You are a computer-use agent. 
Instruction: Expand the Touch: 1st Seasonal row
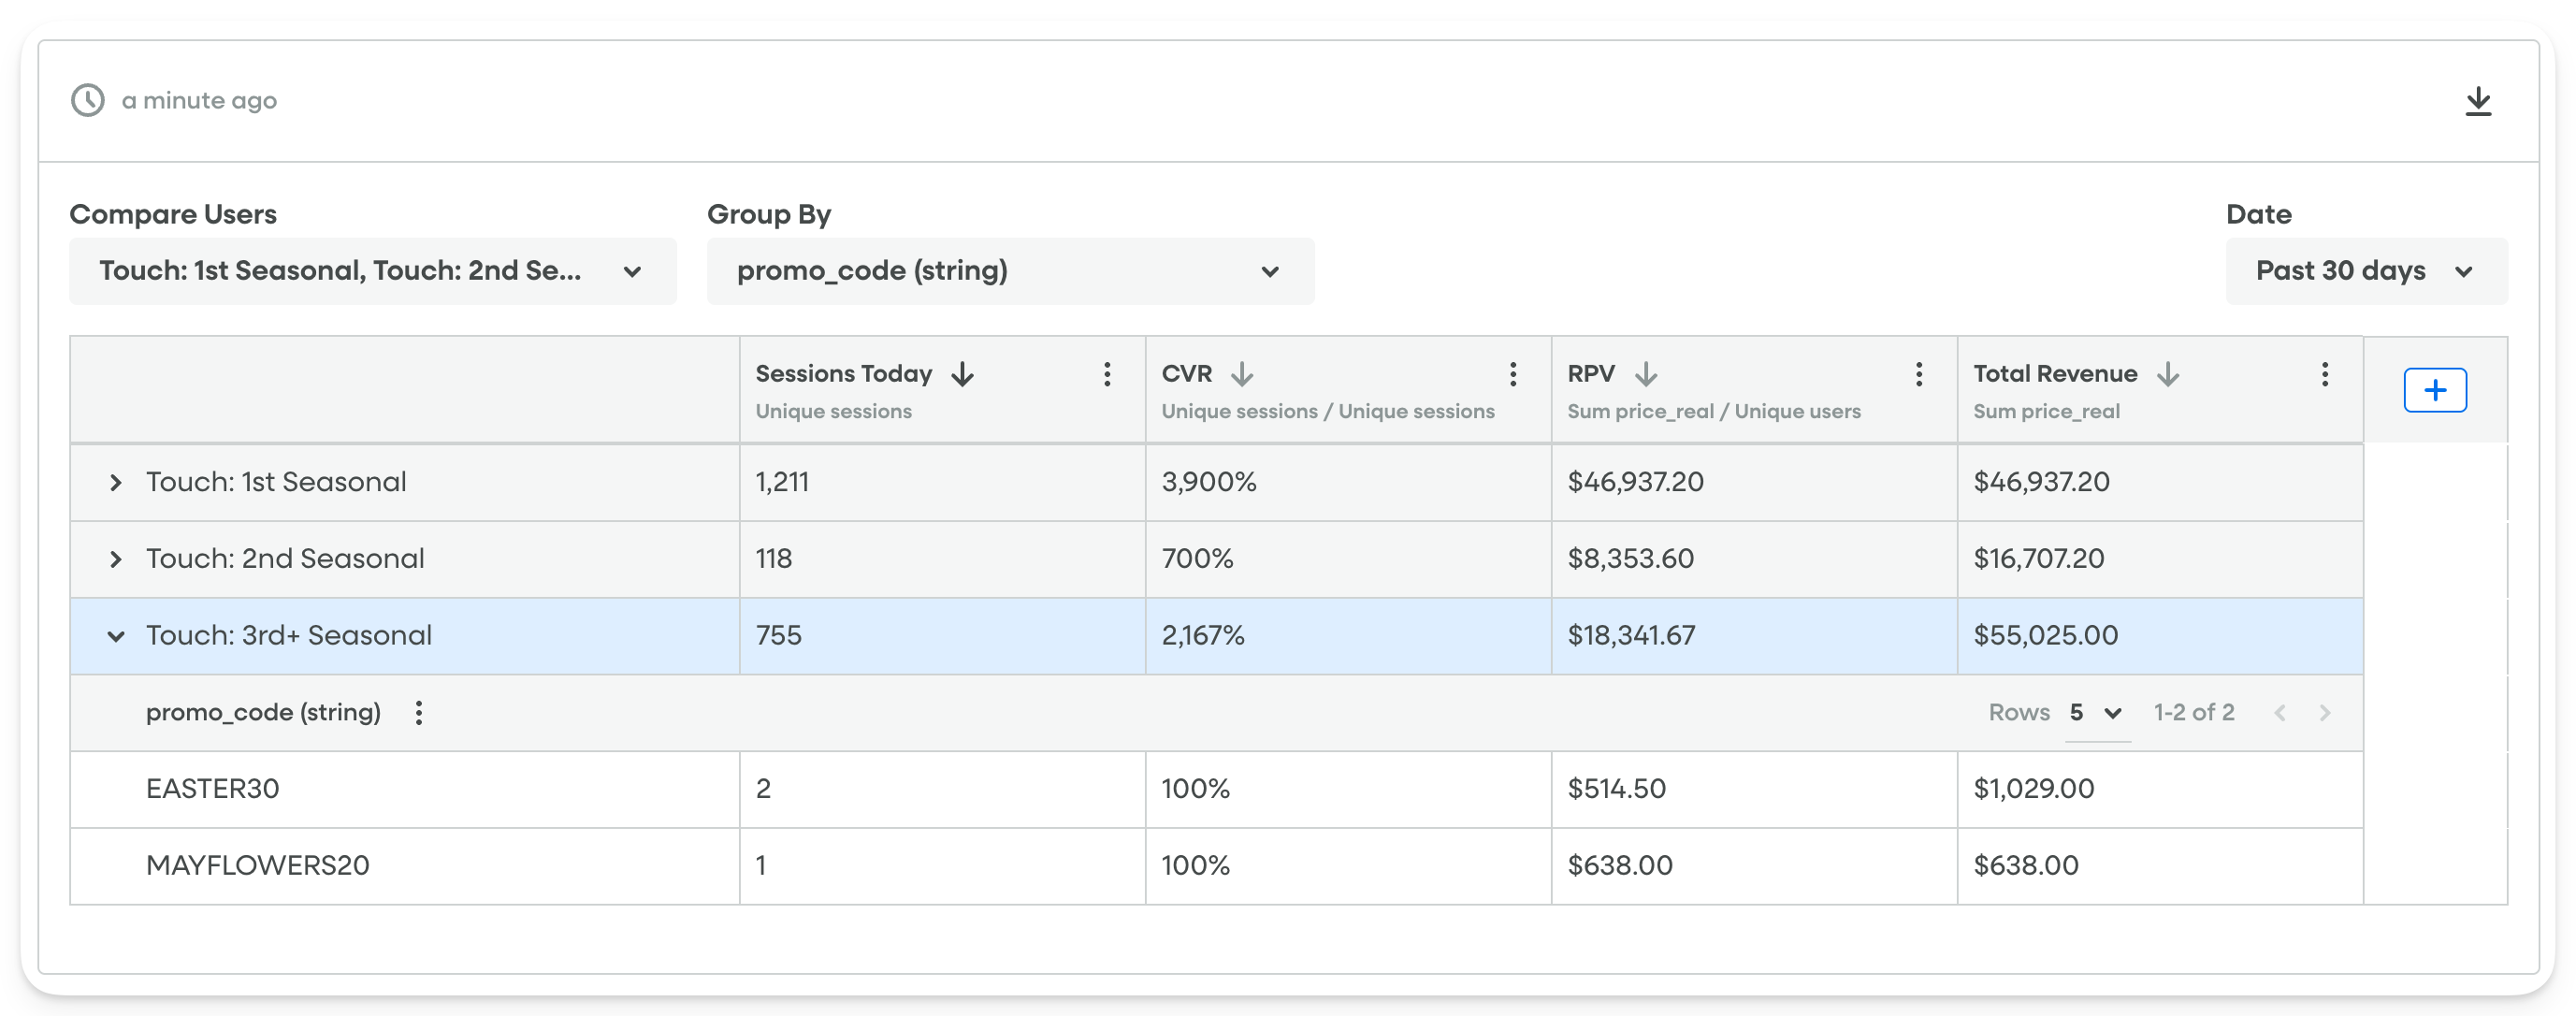[114, 482]
